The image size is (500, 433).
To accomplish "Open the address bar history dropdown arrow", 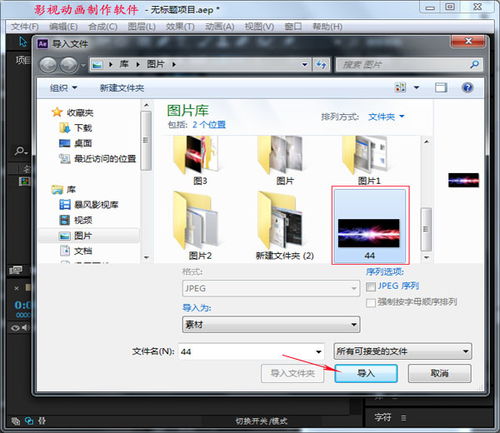I will [304, 64].
